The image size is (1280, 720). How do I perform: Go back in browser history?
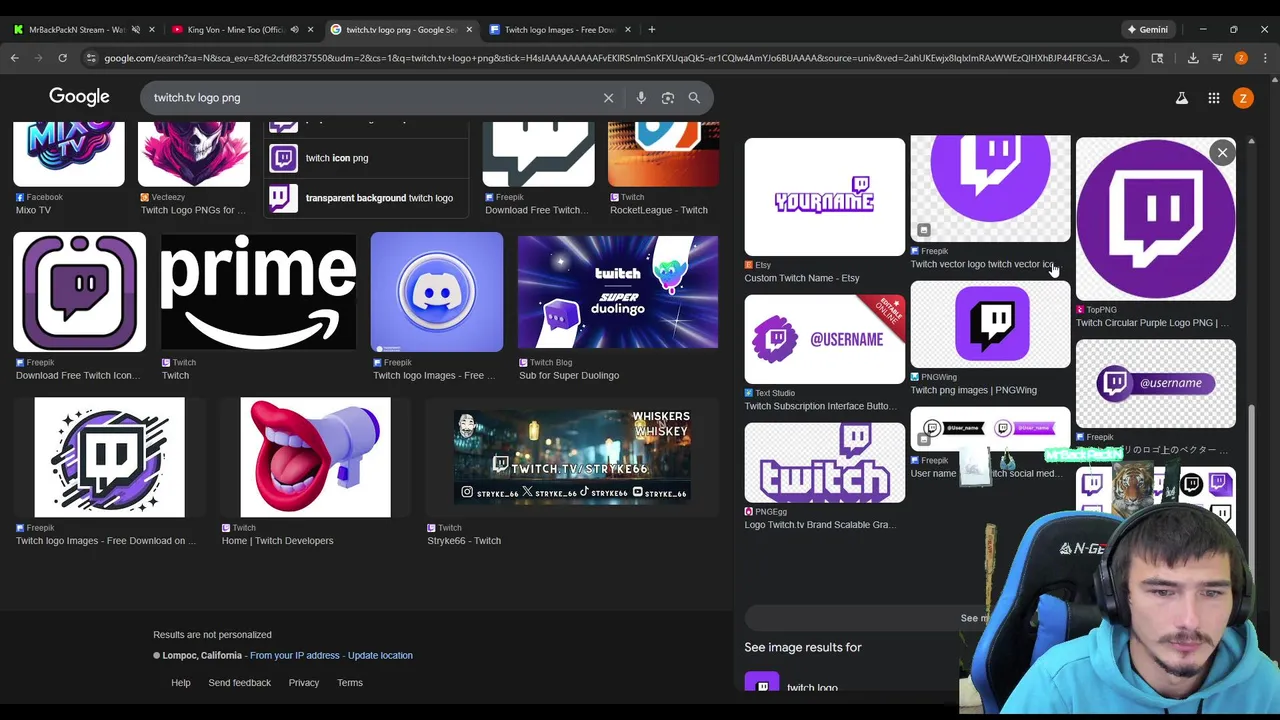[x=15, y=58]
